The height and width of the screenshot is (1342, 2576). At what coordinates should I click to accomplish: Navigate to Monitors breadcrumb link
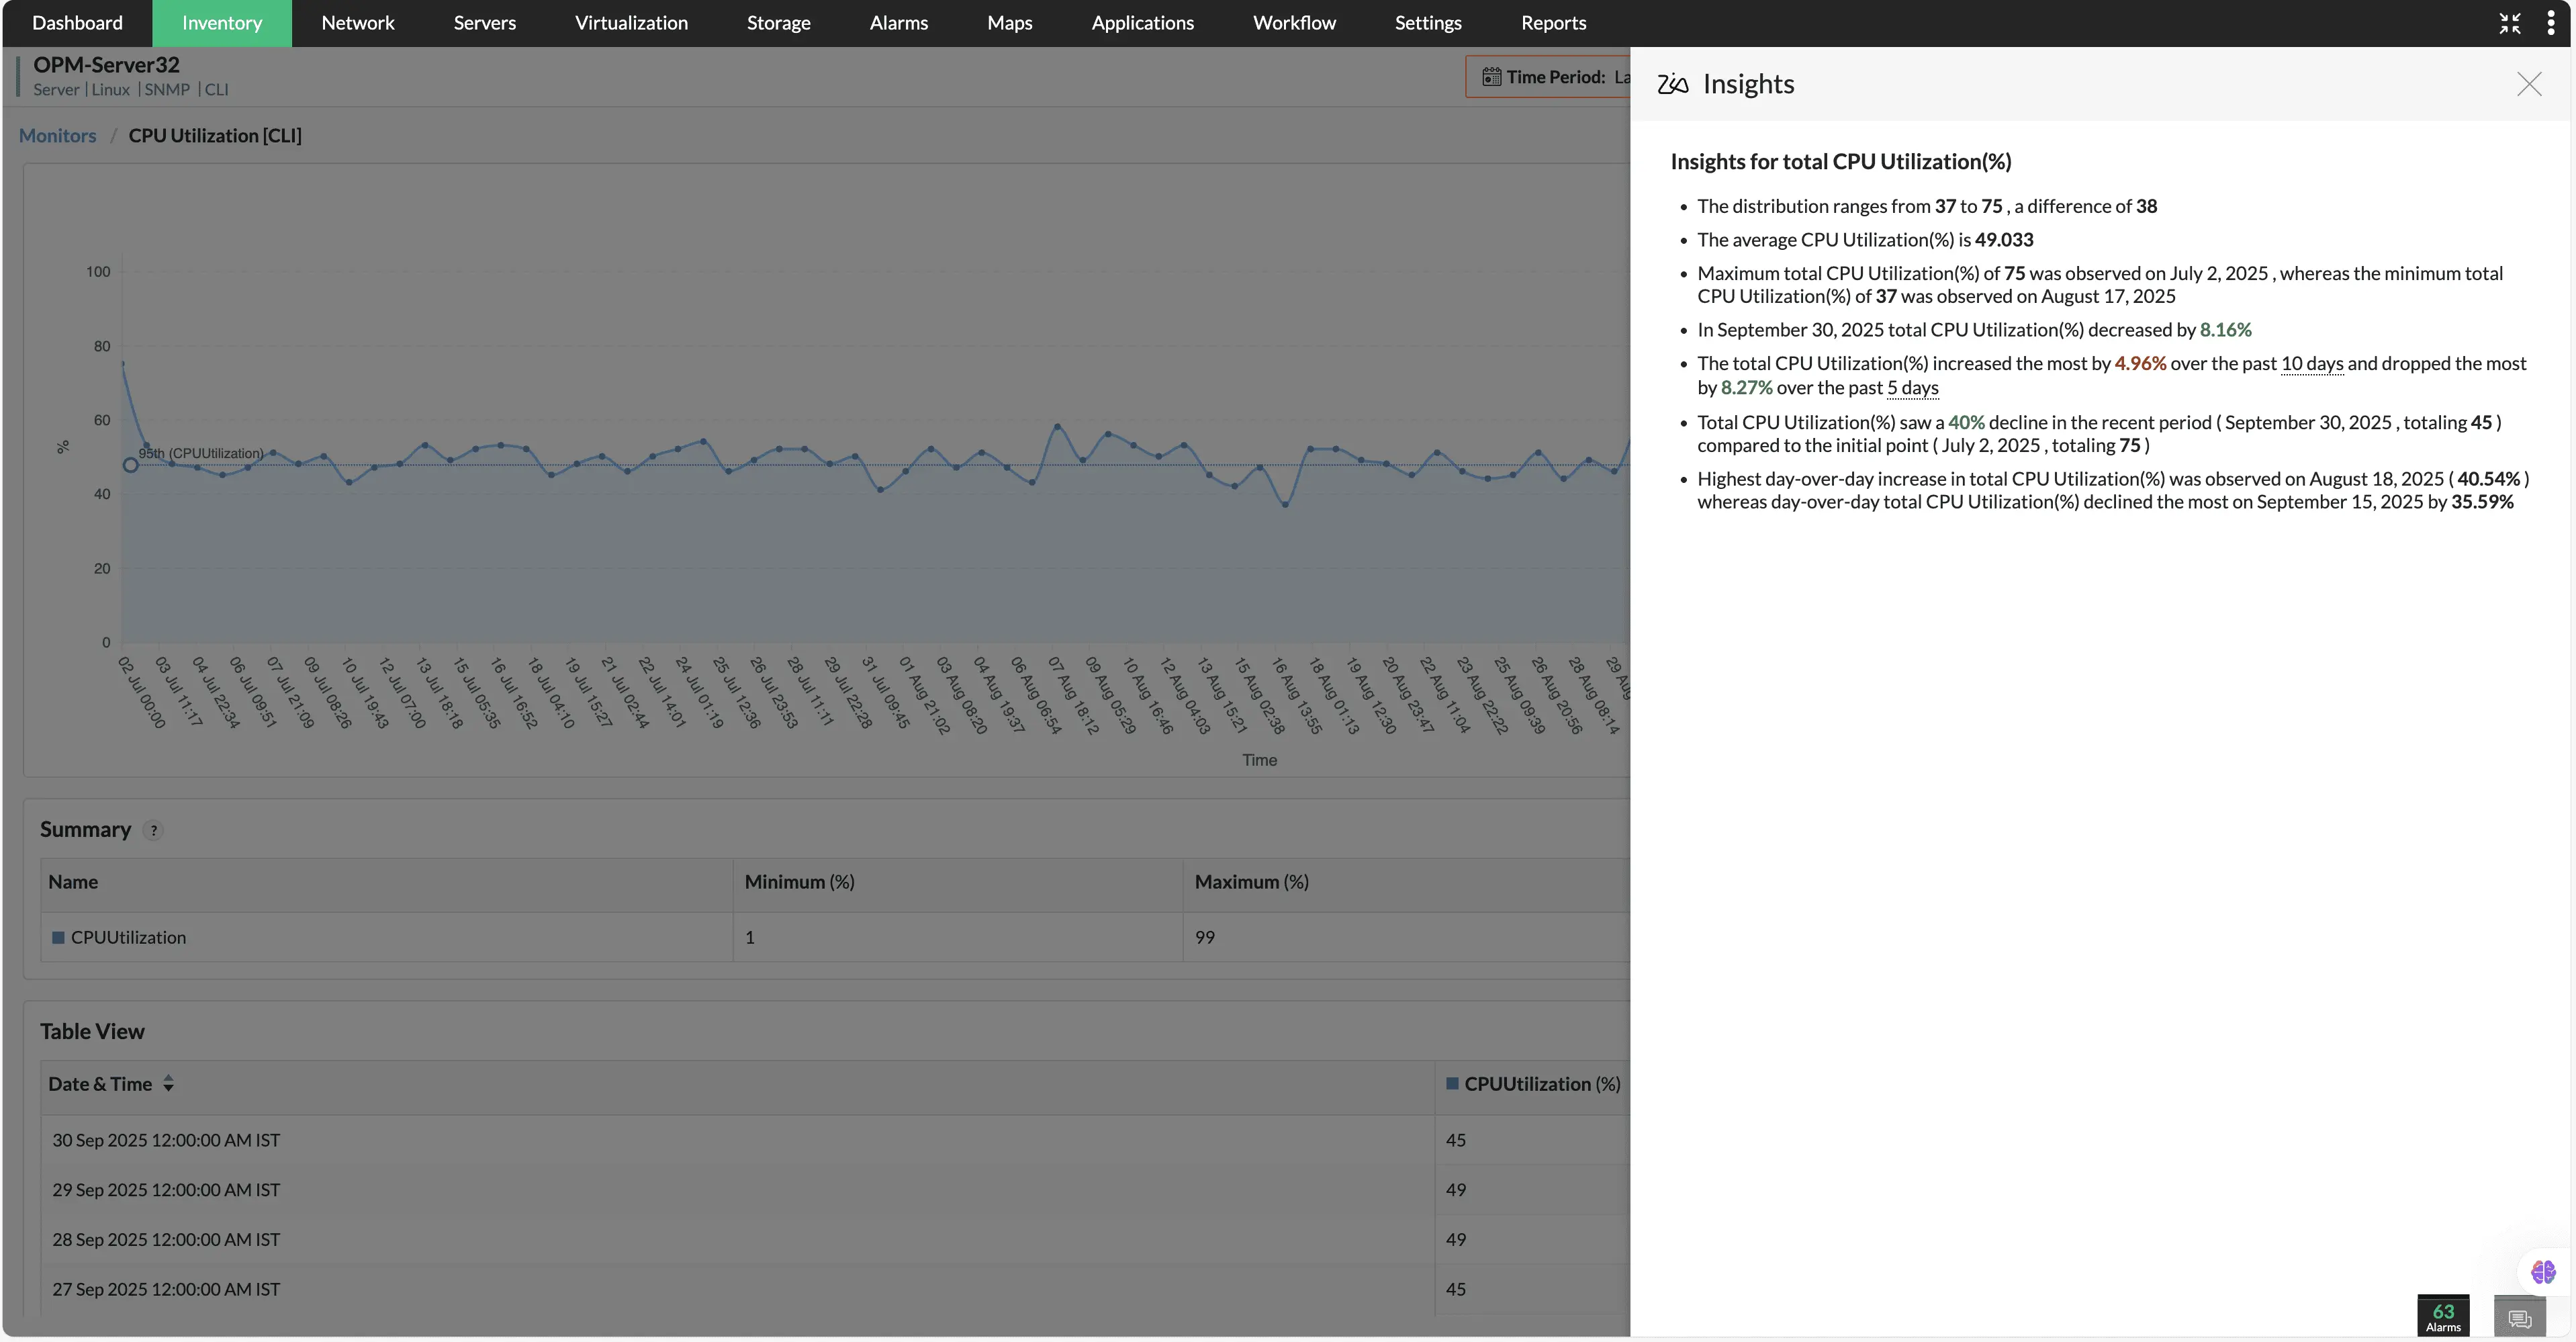(57, 136)
